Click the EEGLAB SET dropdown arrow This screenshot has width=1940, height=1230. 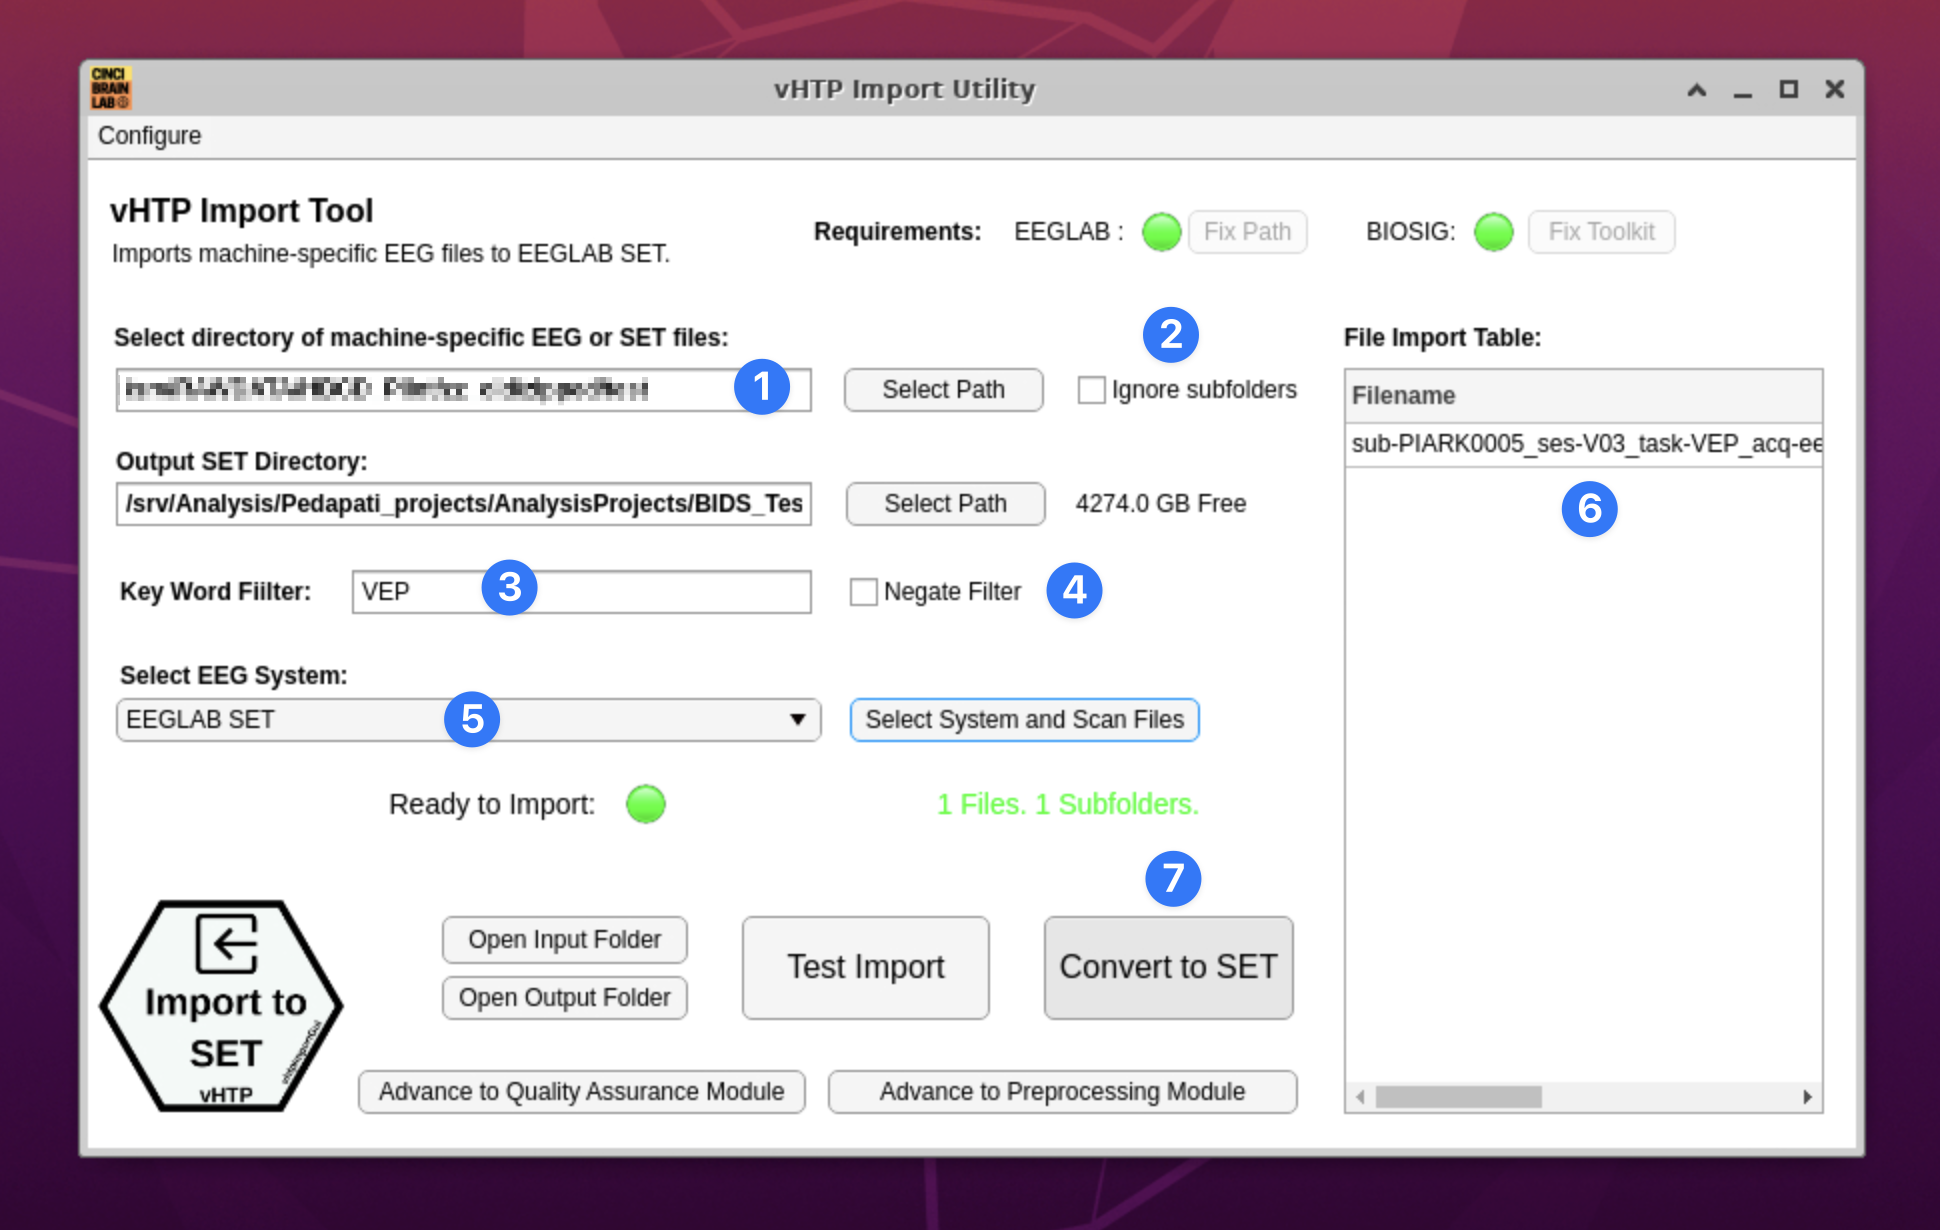click(797, 720)
